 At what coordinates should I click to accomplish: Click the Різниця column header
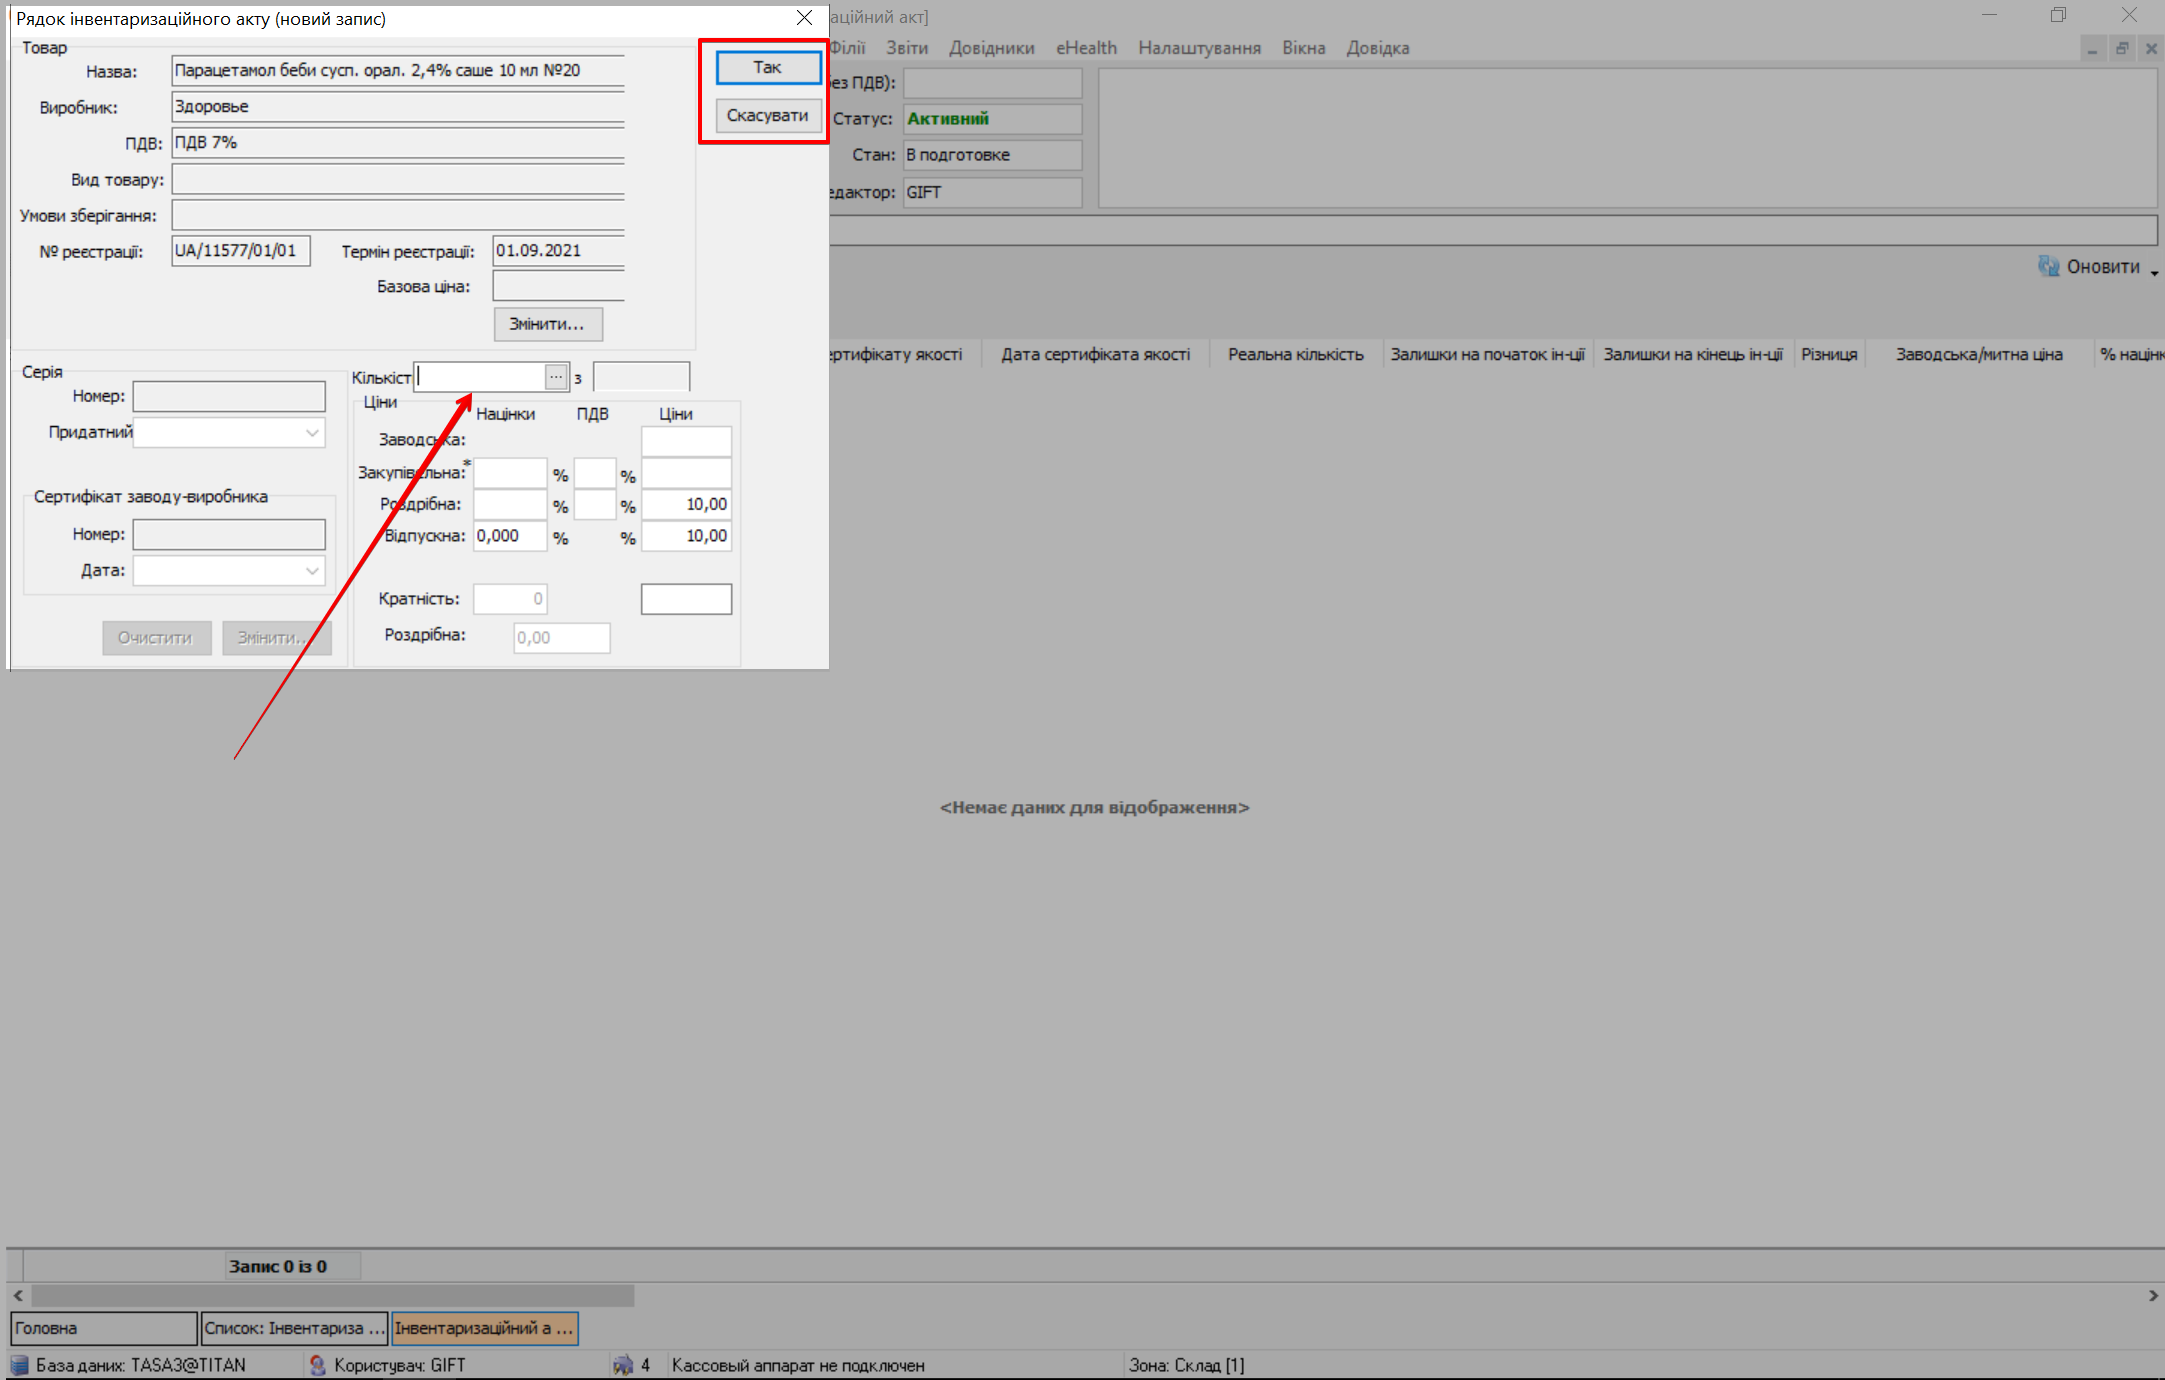1828,354
